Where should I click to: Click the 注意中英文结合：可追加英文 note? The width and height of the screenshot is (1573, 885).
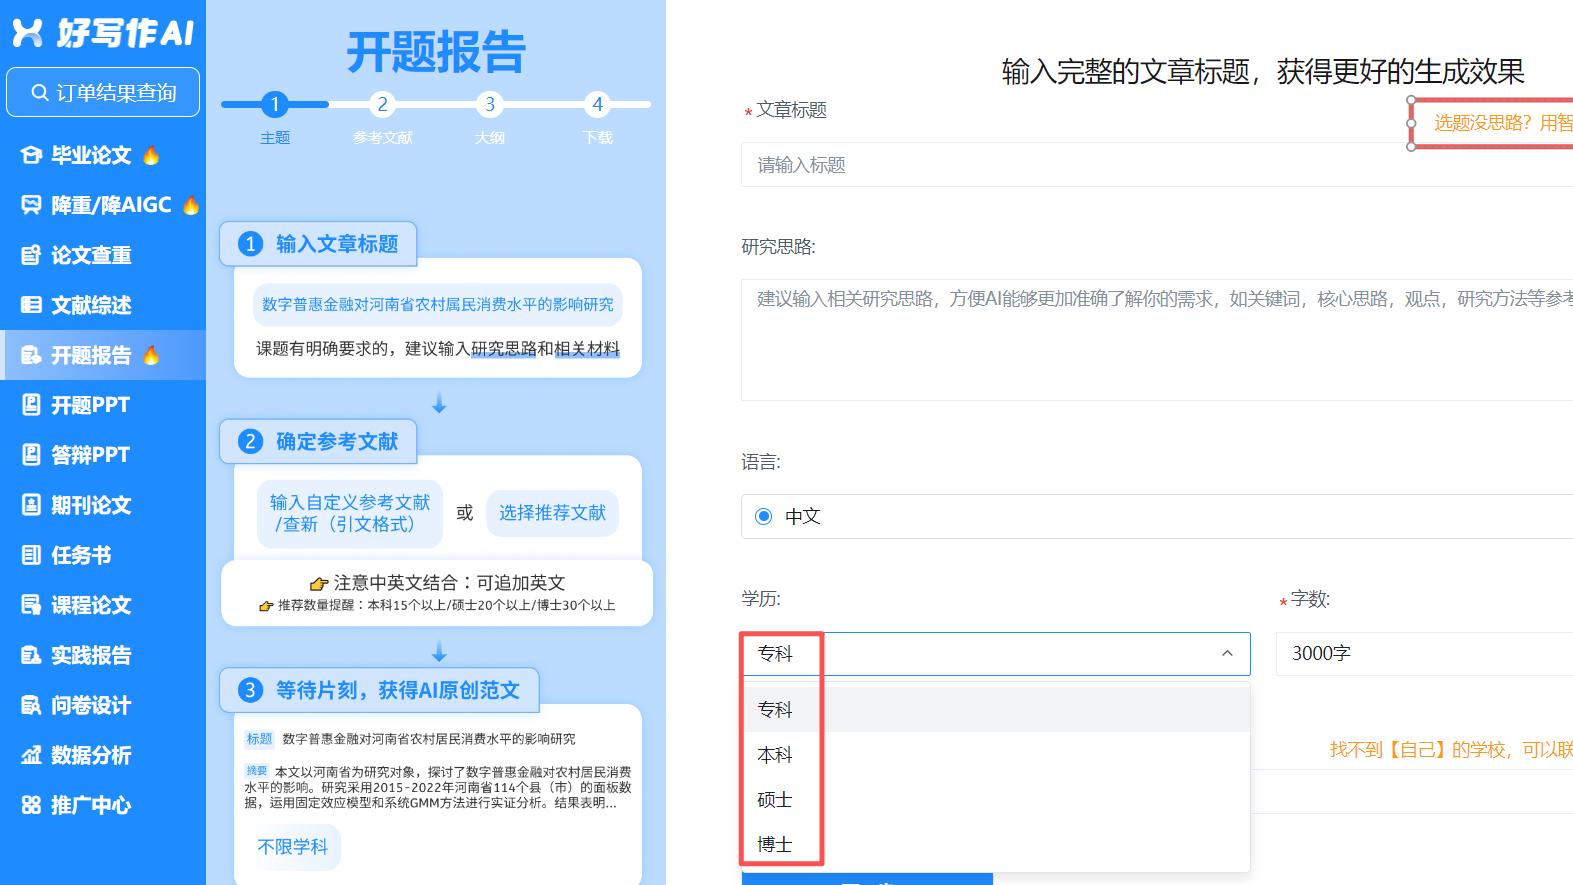tap(438, 583)
